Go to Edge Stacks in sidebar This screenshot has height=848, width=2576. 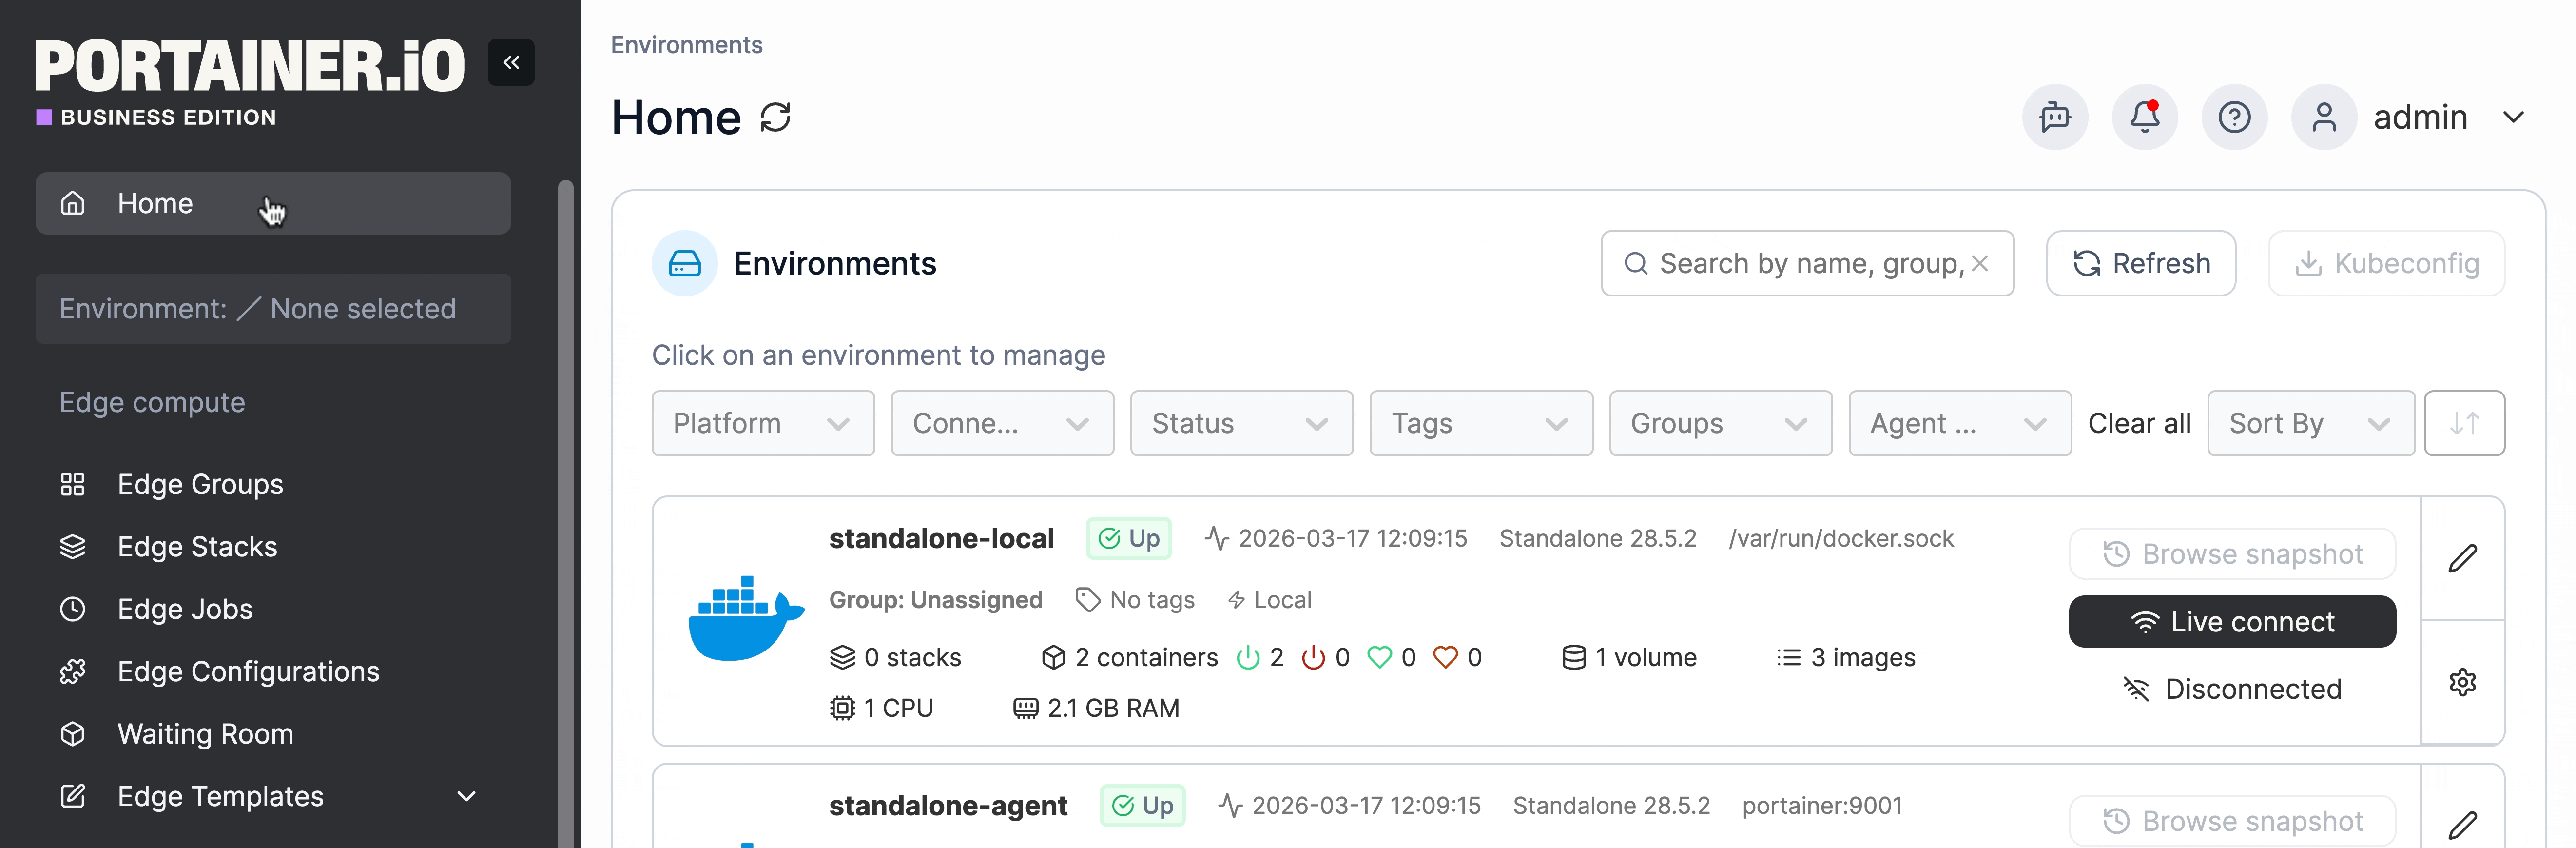tap(197, 546)
